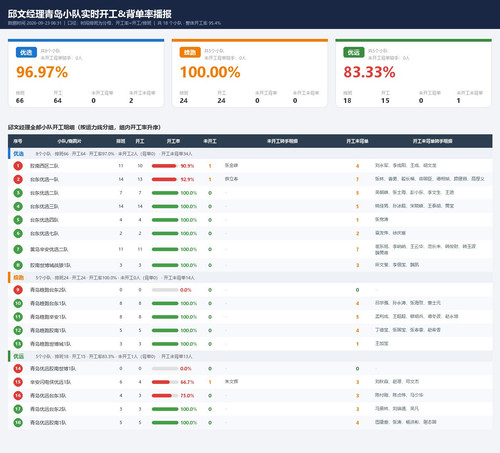
Task: Click the red progress bar in rank 1 row
Action: 165,166
